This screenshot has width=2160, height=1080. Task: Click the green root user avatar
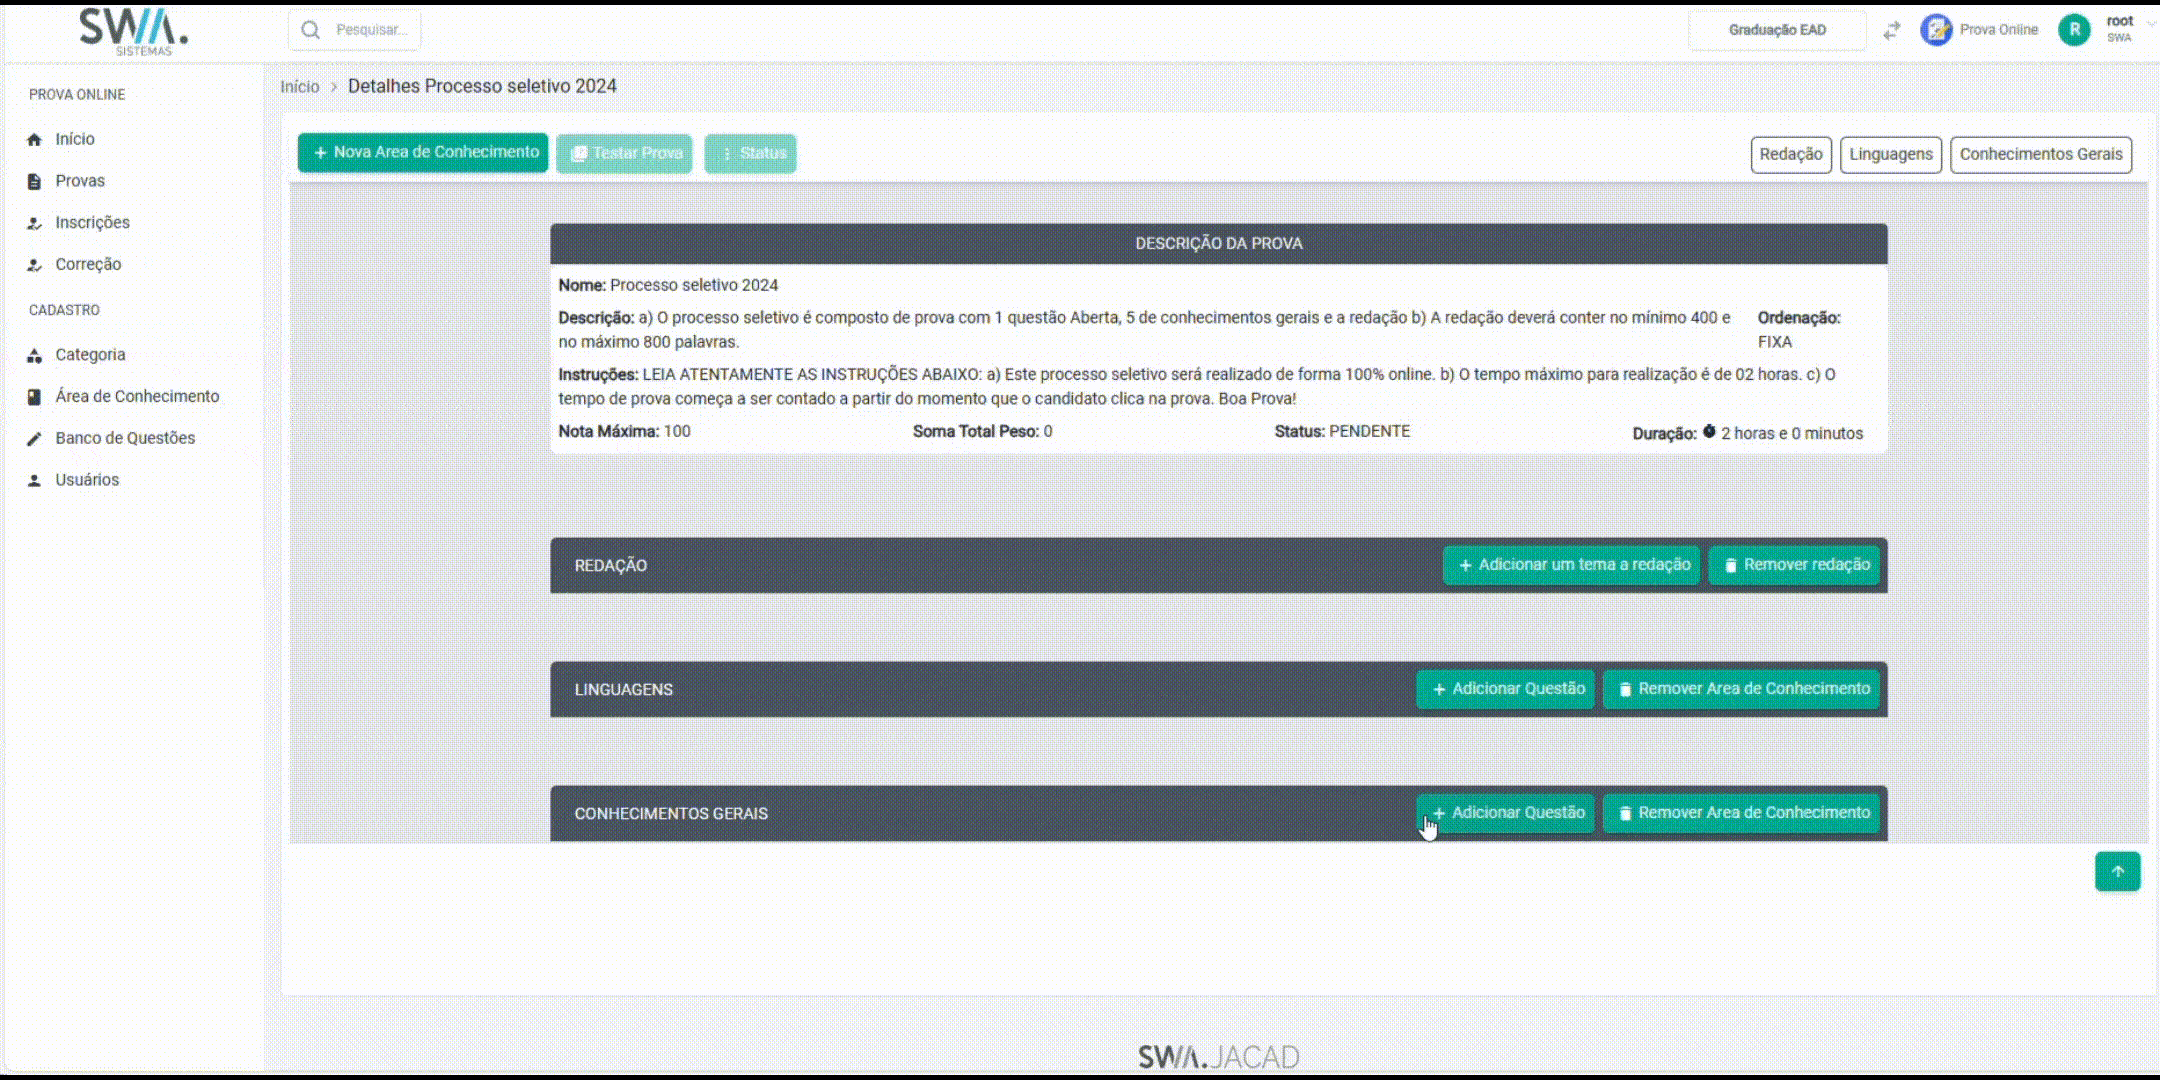(2074, 30)
